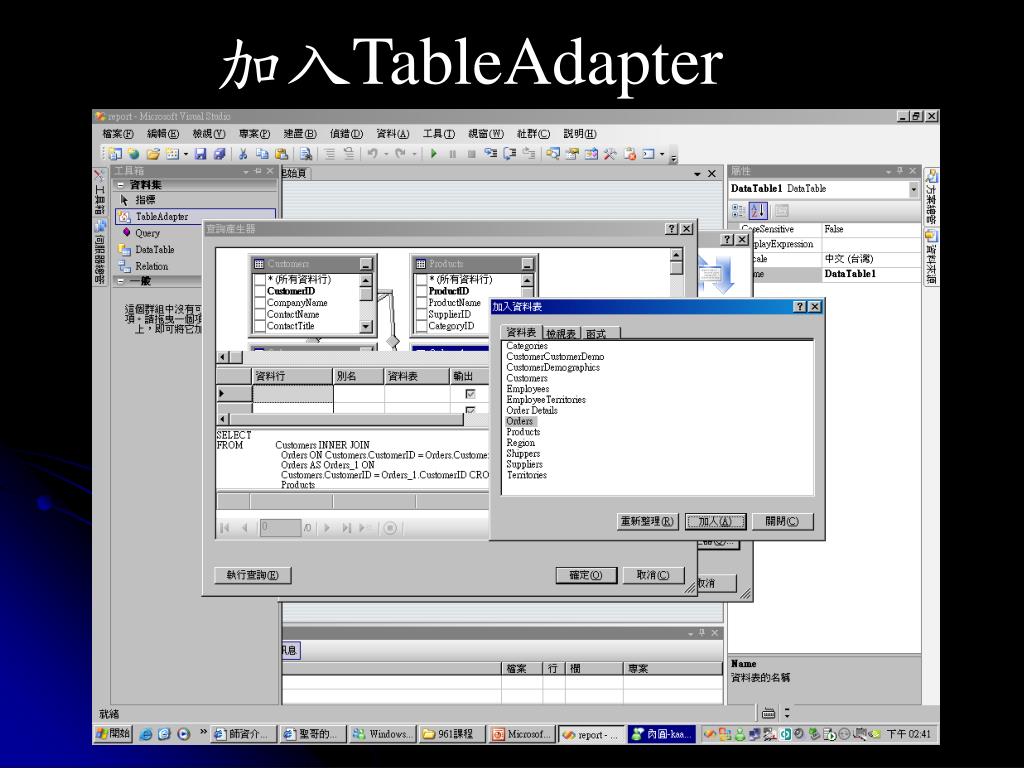This screenshot has width=1024, height=768.
Task: Click the Cut (scissors) toolbar icon
Action: click(x=243, y=154)
